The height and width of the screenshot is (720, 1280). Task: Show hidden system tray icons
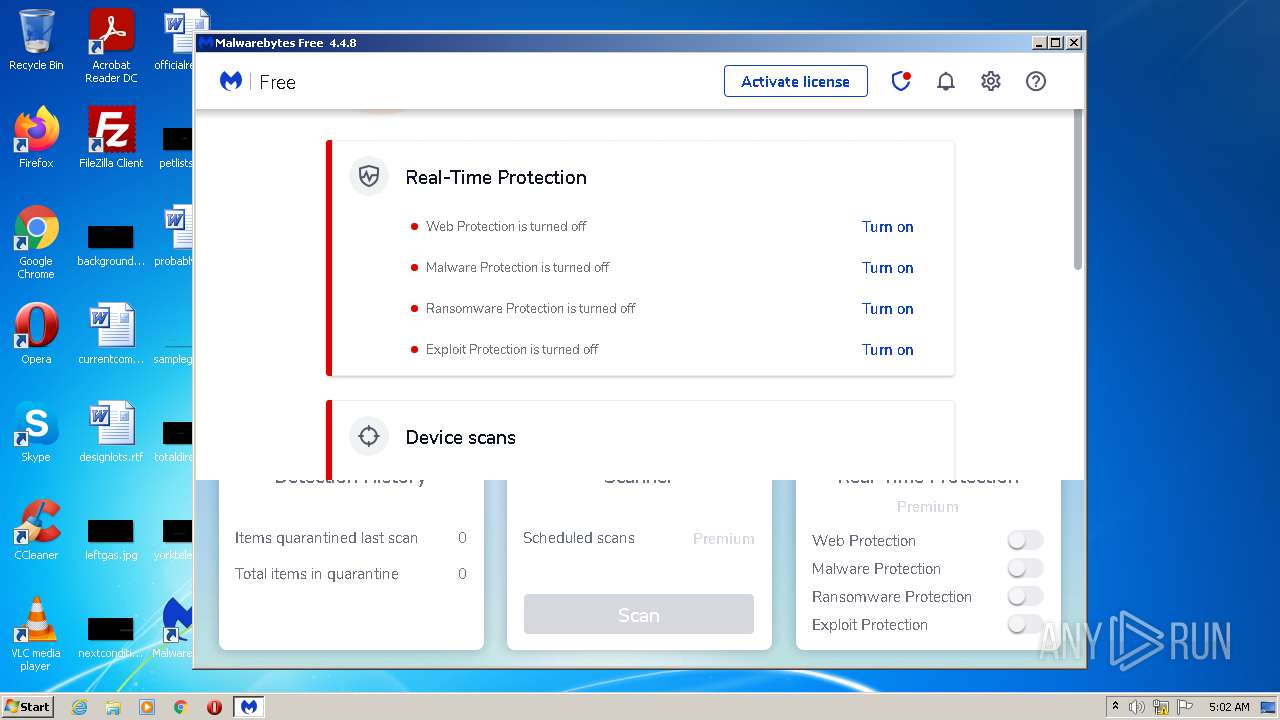pos(1116,707)
